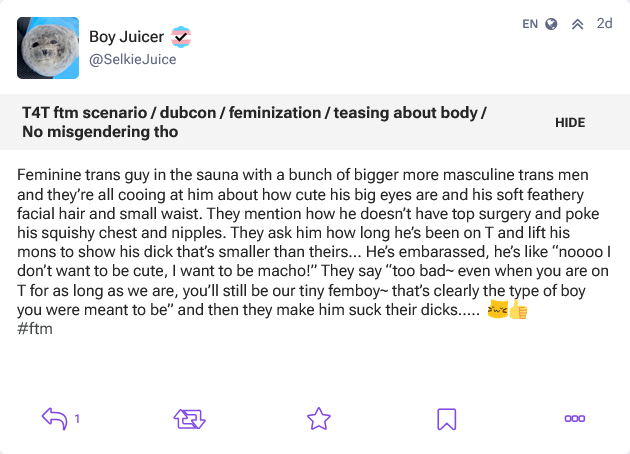This screenshot has width=630, height=454.
Task: Click the thumbs-up emoji in the post
Action: tap(517, 311)
